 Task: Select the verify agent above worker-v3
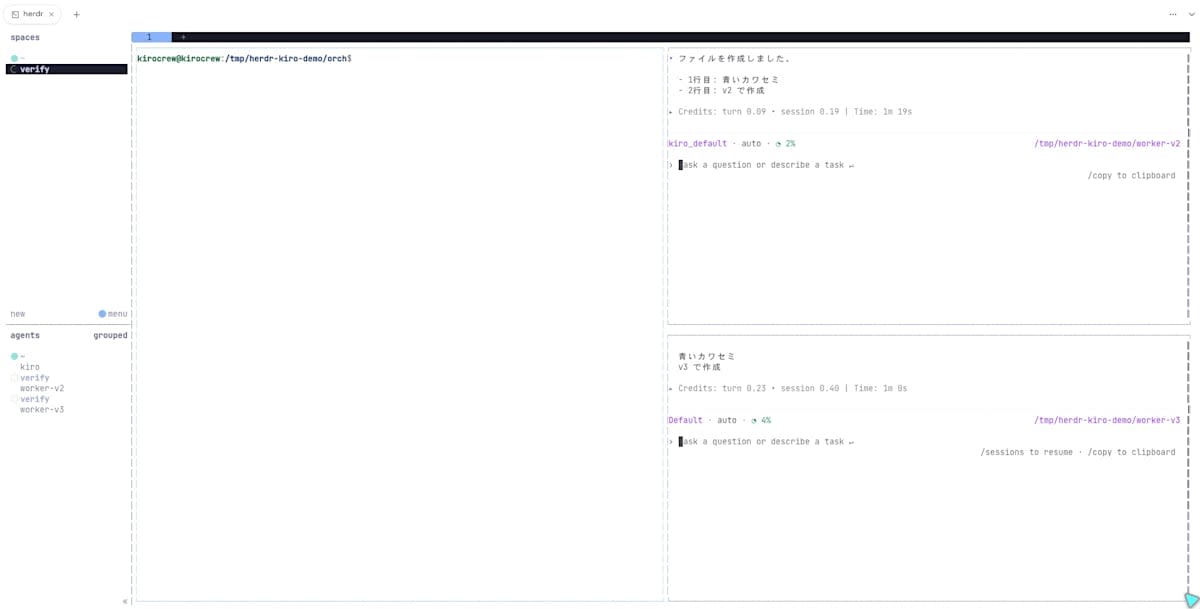(x=34, y=399)
